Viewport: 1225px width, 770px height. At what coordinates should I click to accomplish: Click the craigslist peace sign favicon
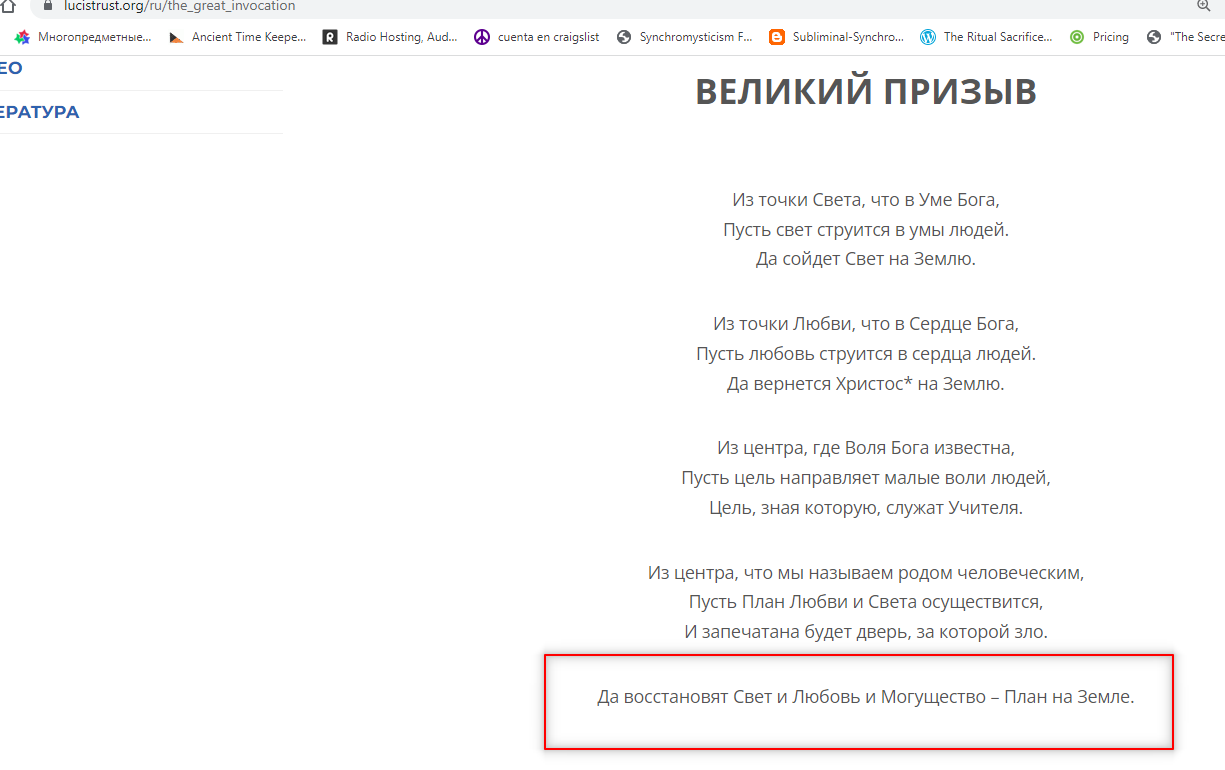pos(482,37)
